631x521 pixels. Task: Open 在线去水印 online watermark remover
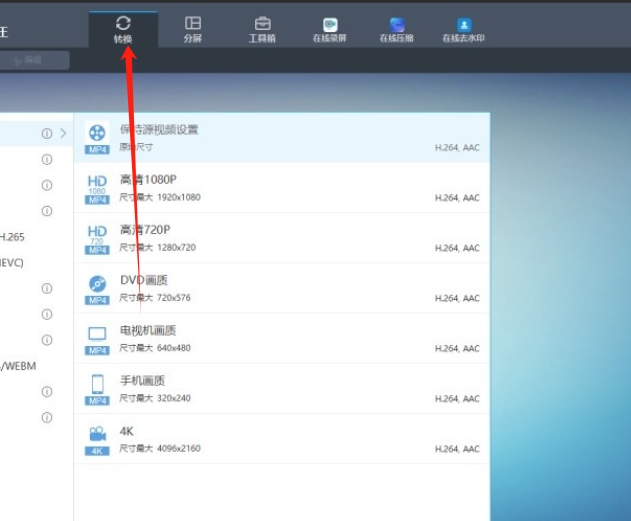coord(464,30)
